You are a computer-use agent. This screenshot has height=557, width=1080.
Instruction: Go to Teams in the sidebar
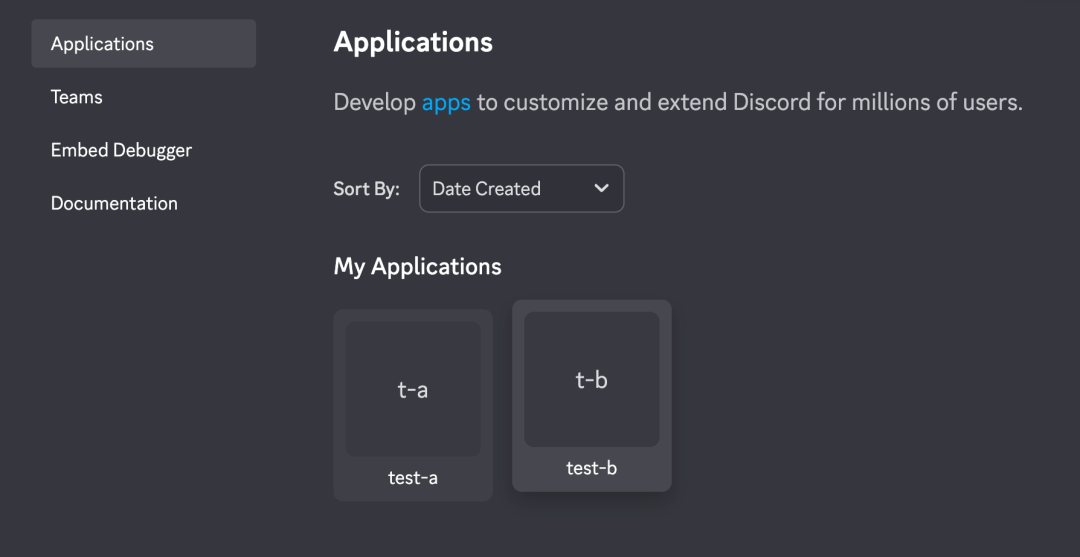[76, 97]
